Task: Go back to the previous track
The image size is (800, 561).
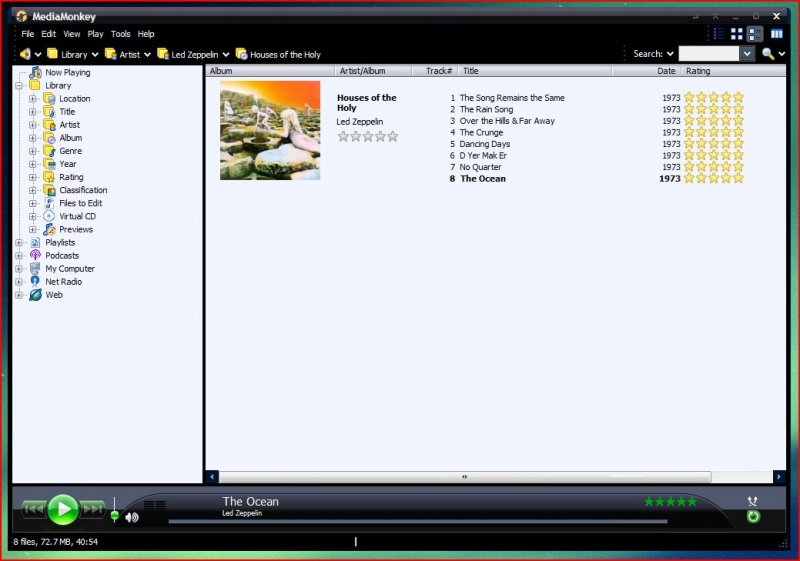Action: 33,510
